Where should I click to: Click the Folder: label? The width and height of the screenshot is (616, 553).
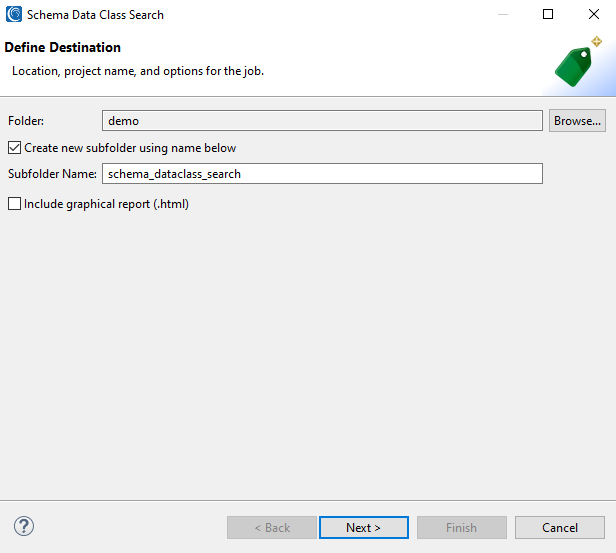click(26, 121)
